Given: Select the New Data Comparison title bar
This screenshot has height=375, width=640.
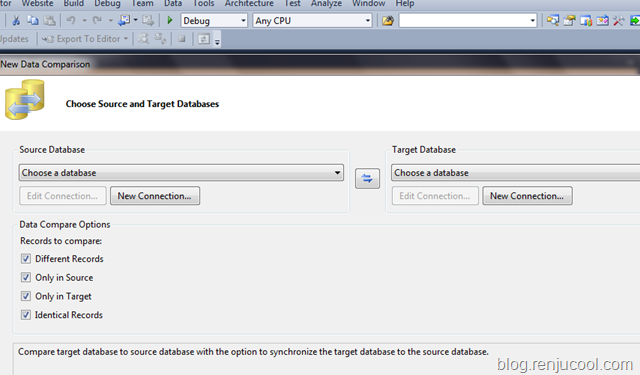Looking at the screenshot, I should [320, 64].
